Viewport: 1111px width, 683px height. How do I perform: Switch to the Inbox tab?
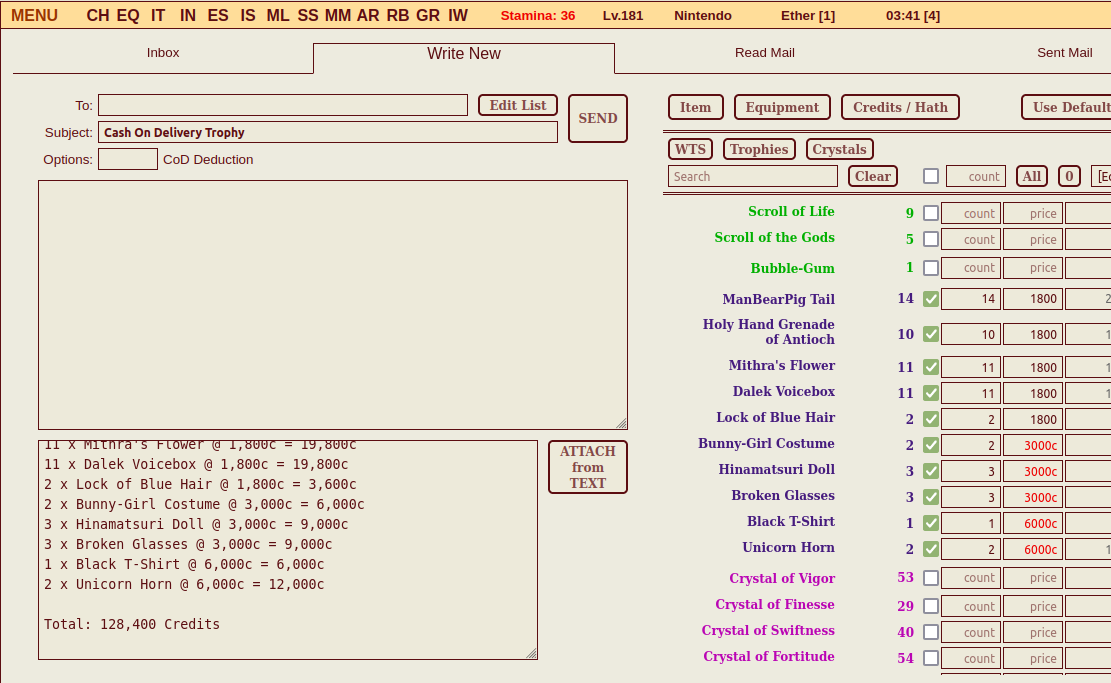click(163, 53)
